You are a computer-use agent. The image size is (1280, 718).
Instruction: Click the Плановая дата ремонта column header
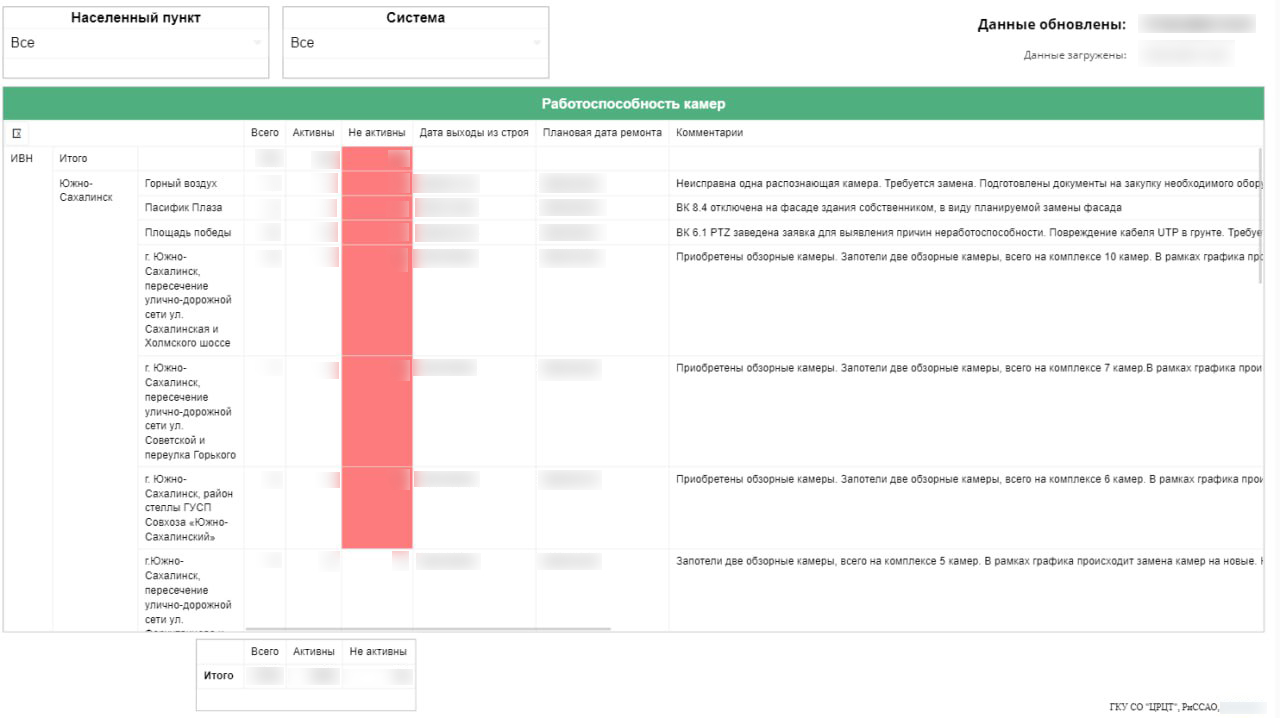(x=602, y=133)
